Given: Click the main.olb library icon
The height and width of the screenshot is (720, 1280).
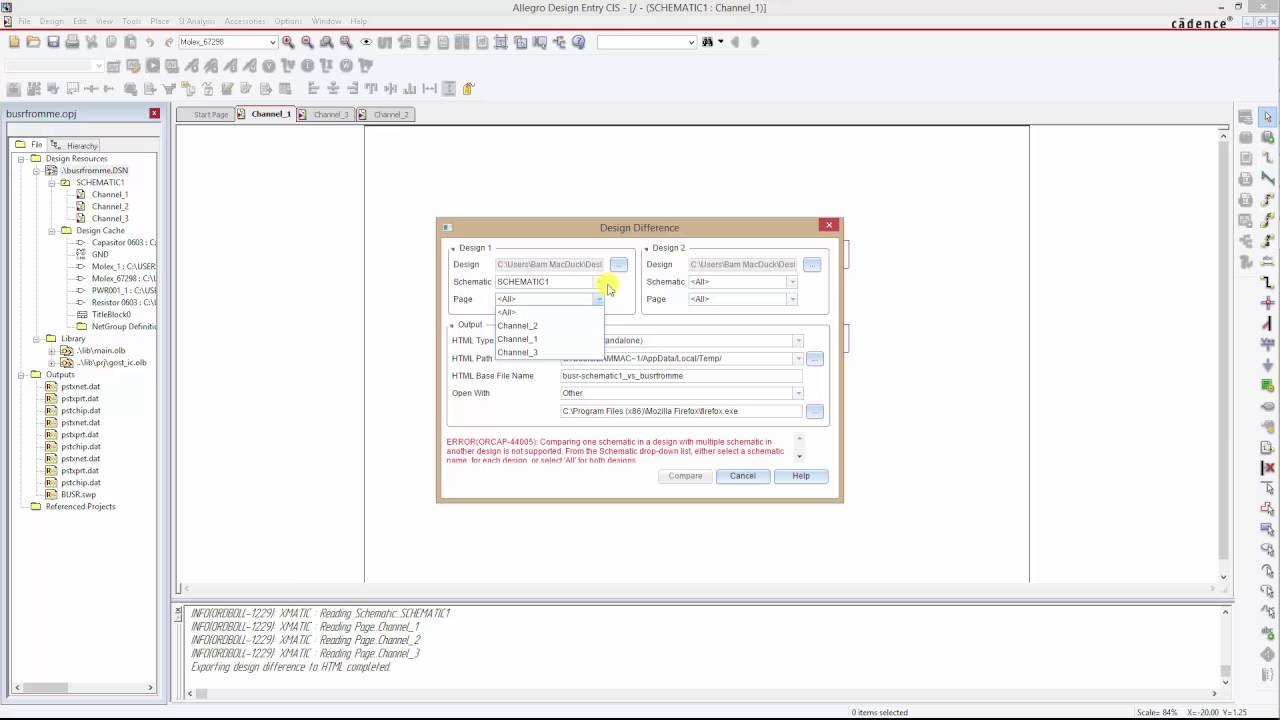Looking at the screenshot, I should point(67,350).
